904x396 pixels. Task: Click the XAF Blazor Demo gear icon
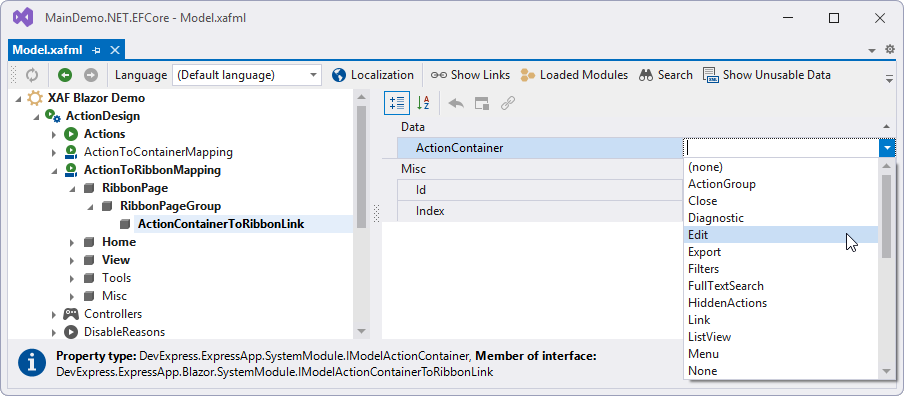click(x=35, y=98)
